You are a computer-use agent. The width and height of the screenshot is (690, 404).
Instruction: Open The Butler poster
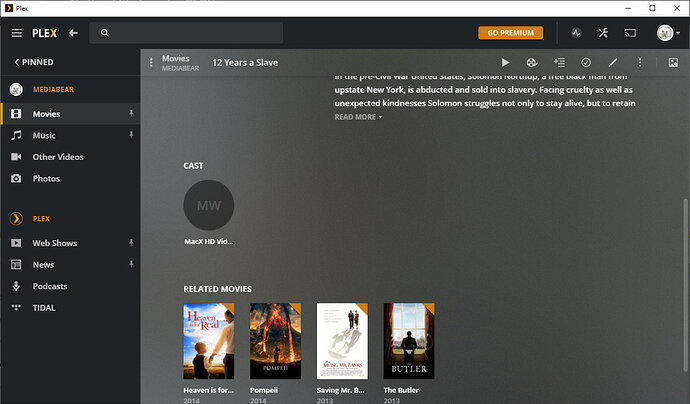tap(409, 341)
